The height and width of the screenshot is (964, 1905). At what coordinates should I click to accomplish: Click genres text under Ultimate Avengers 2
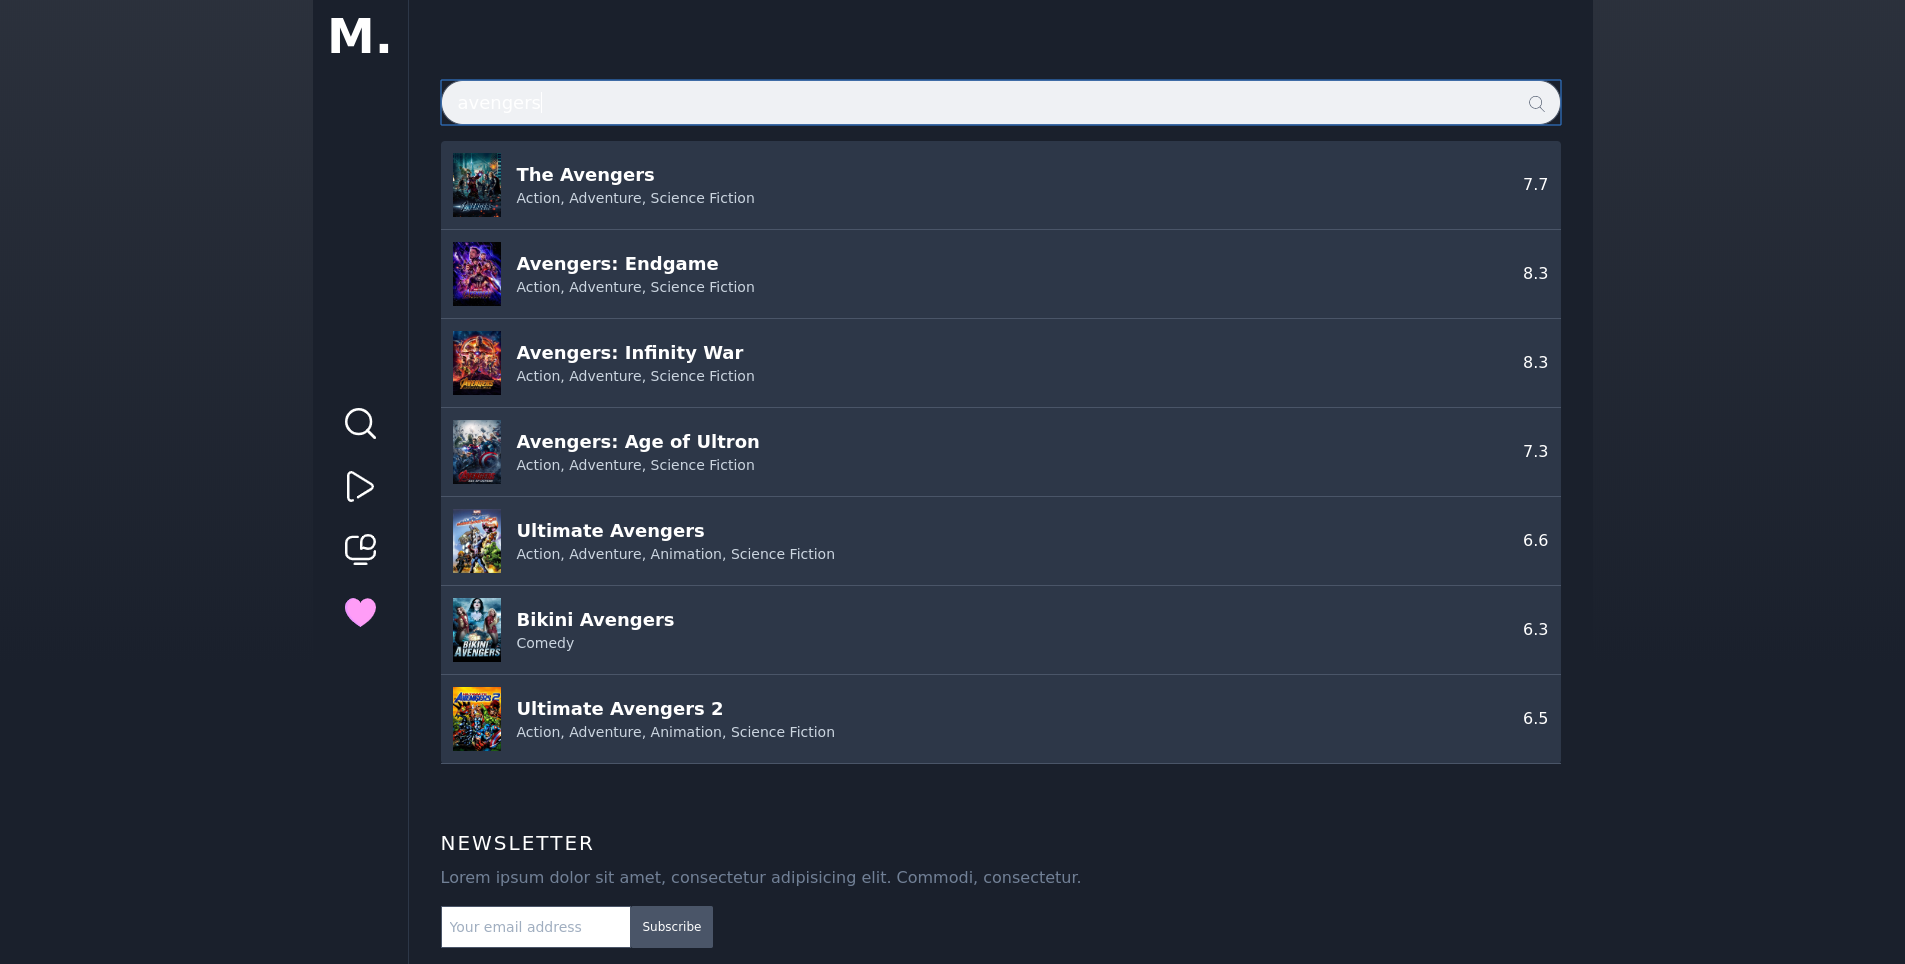click(x=675, y=732)
